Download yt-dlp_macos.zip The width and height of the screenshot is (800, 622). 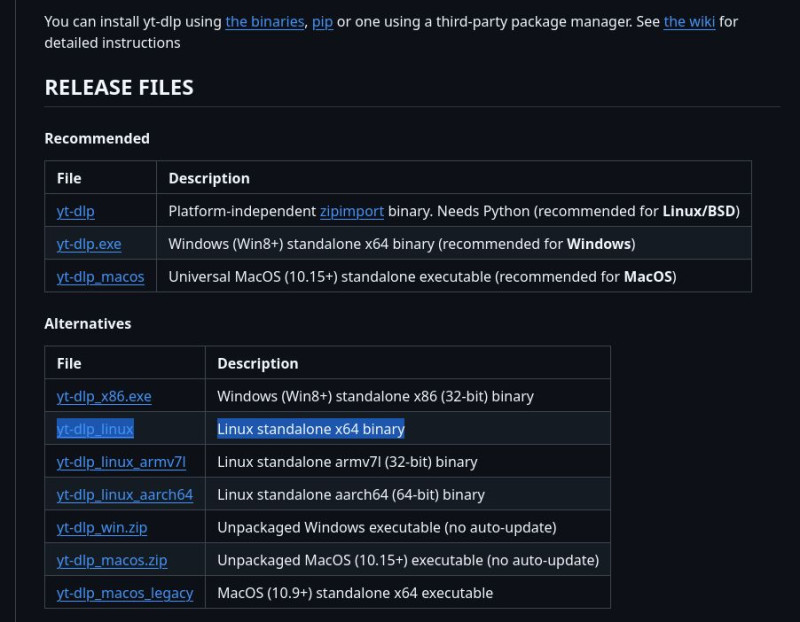pos(112,560)
